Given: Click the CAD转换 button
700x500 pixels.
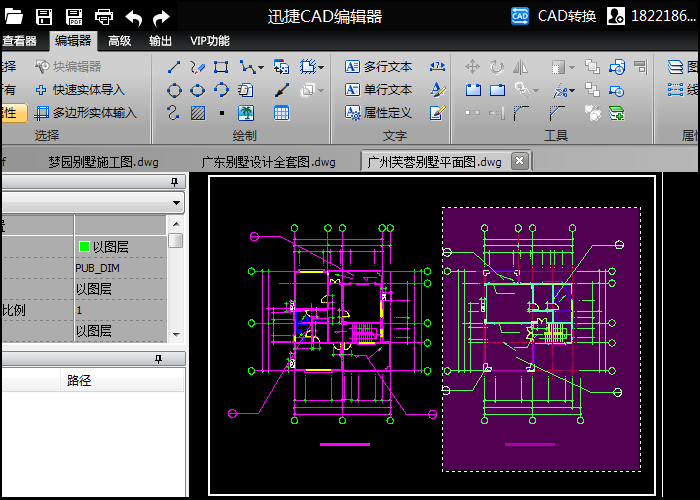Looking at the screenshot, I should tap(554, 17).
